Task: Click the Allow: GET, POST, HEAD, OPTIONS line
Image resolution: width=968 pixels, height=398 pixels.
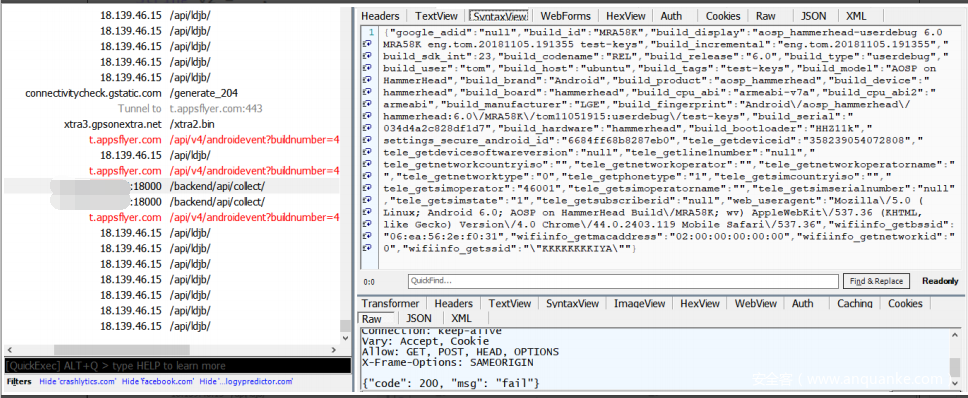Action: click(x=460, y=352)
